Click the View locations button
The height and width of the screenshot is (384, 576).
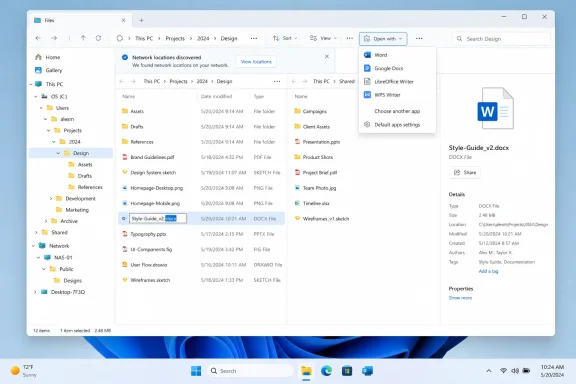pyautogui.click(x=256, y=62)
